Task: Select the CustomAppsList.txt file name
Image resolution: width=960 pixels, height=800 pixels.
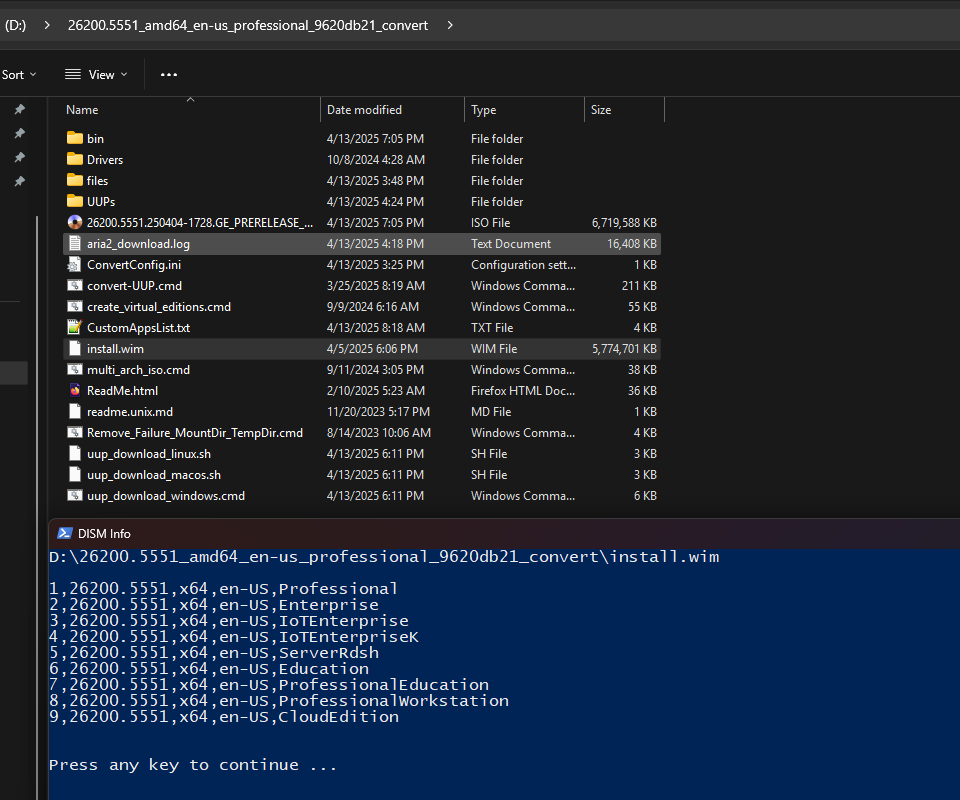Action: coord(138,327)
